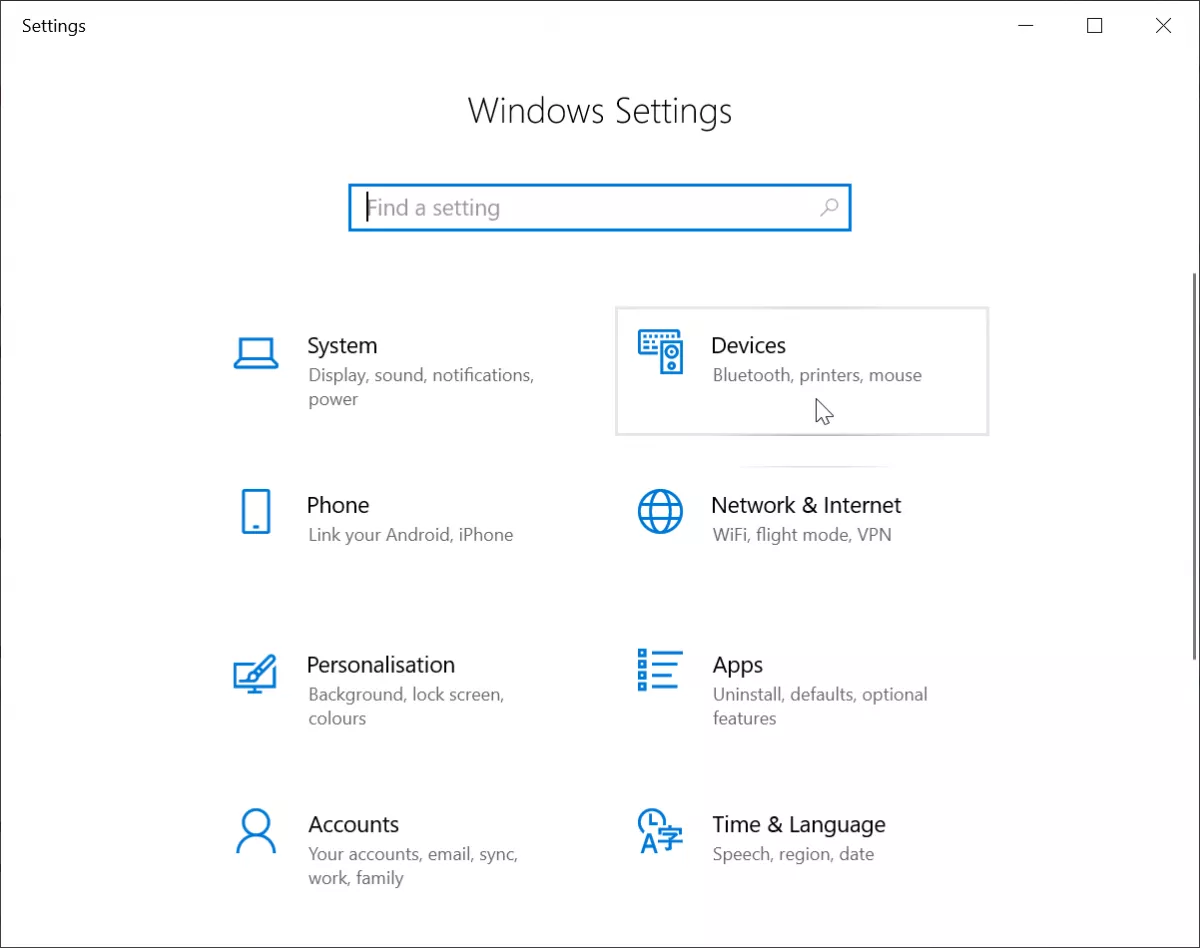Minimize the Settings window

(1025, 26)
